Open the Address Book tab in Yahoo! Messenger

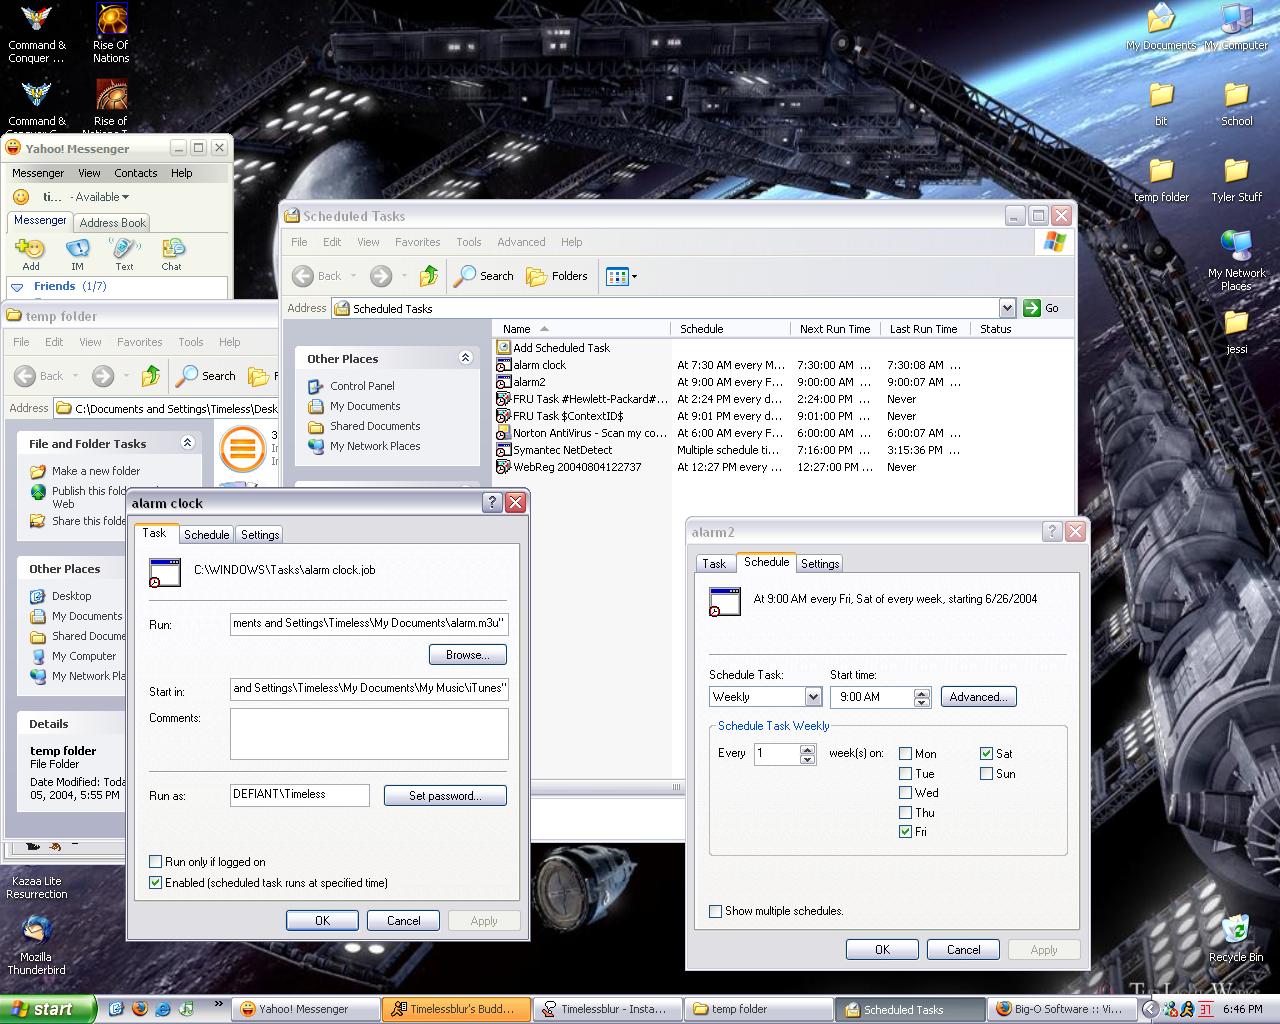(x=113, y=223)
